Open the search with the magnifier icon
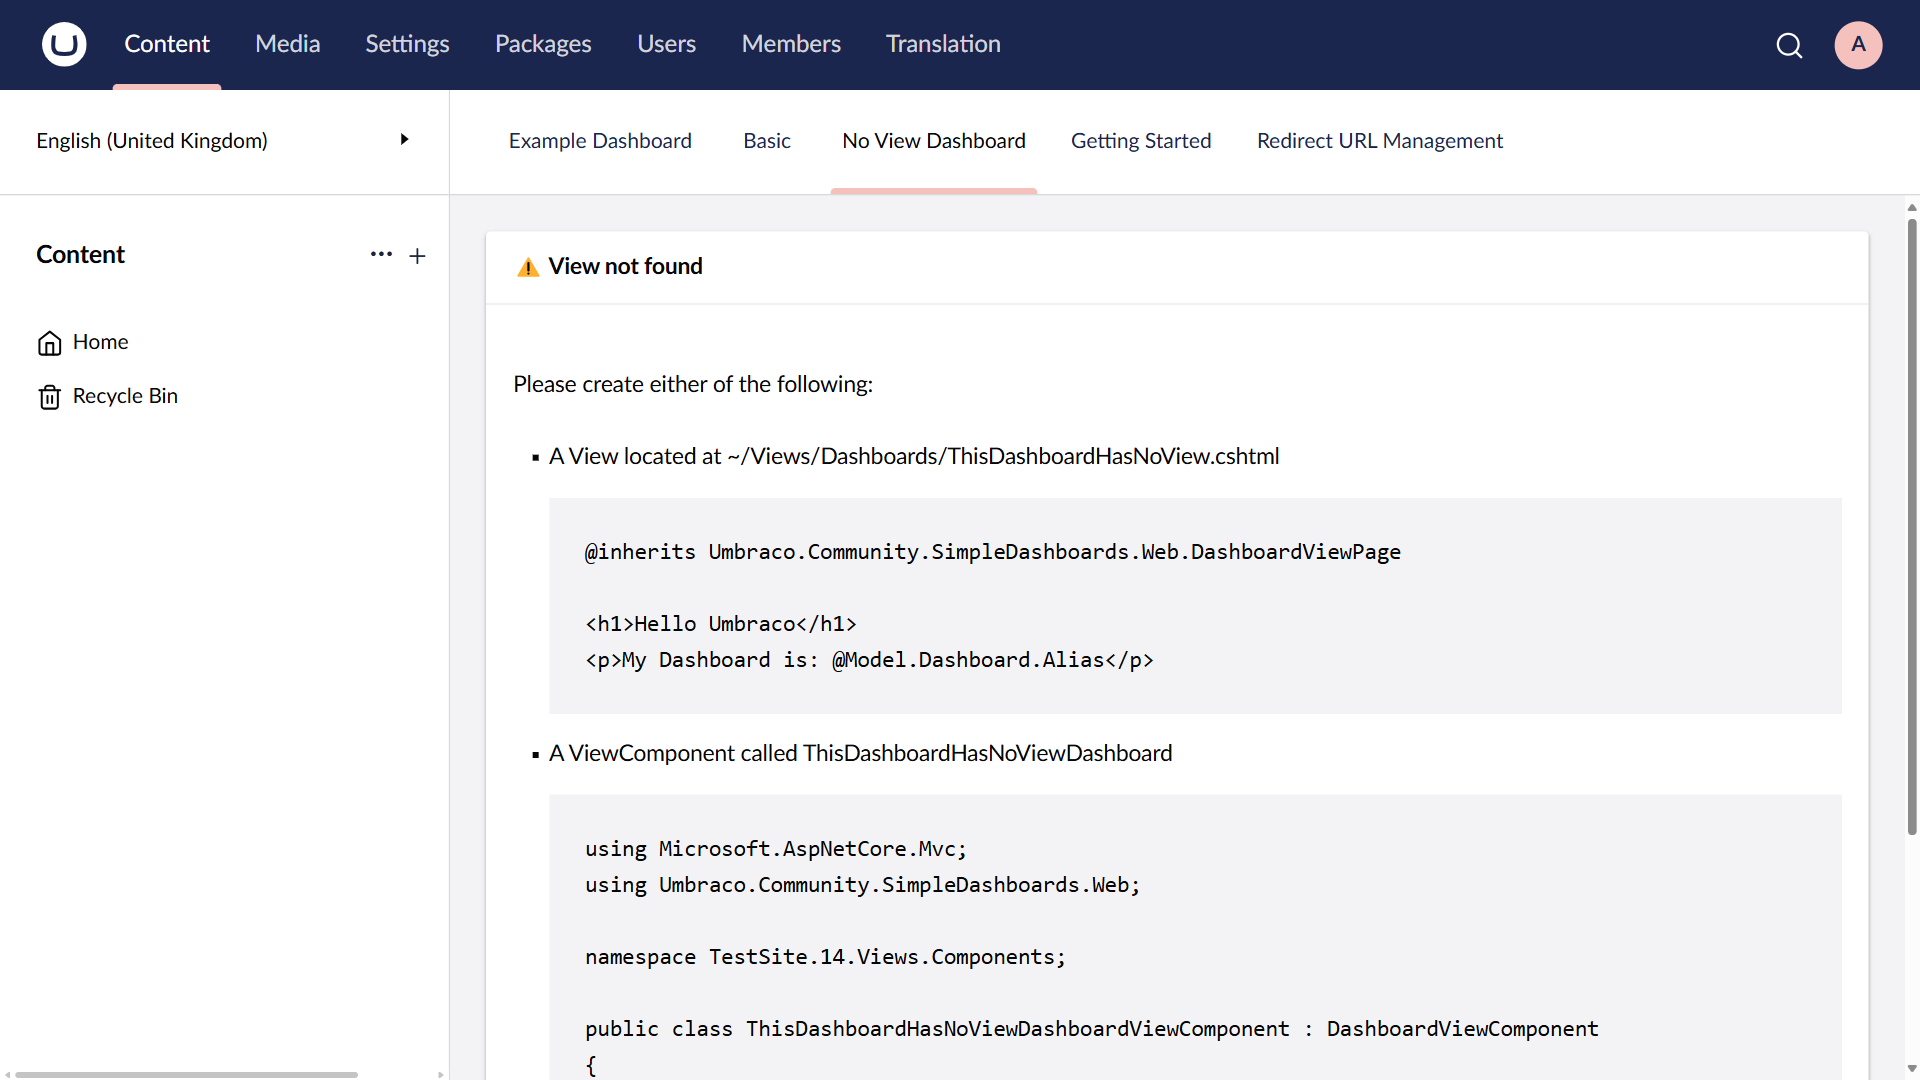The height and width of the screenshot is (1080, 1920). click(x=1790, y=45)
